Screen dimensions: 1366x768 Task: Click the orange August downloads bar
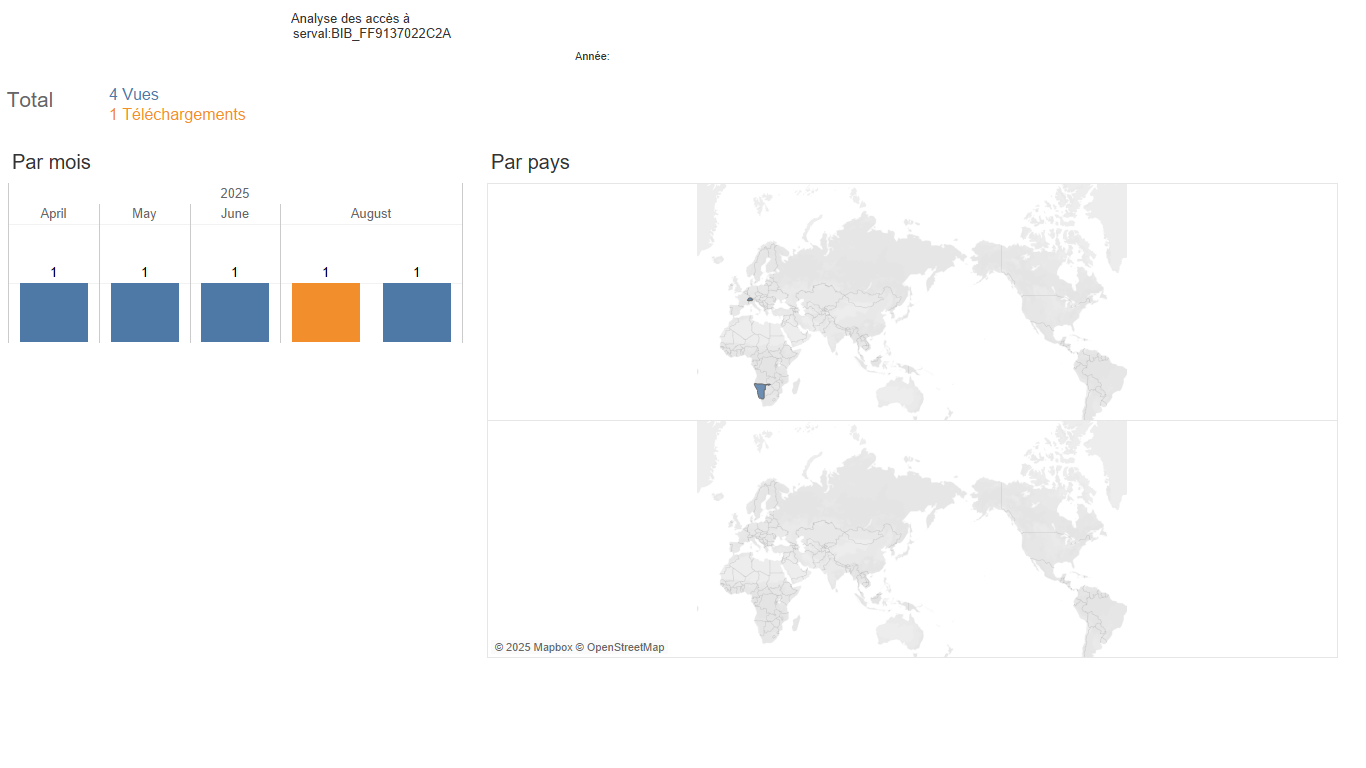(x=326, y=312)
